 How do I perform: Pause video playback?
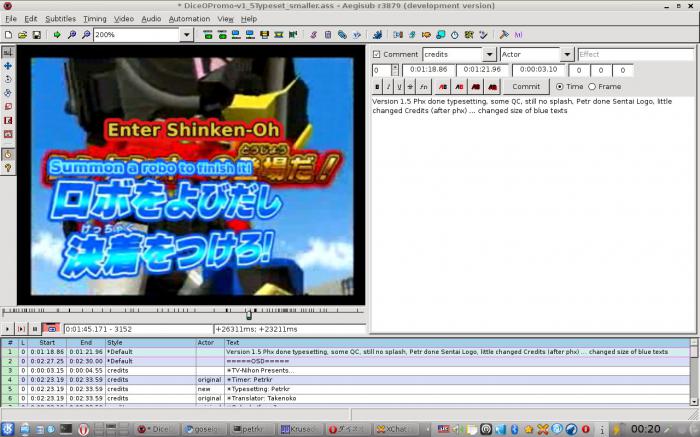point(35,329)
